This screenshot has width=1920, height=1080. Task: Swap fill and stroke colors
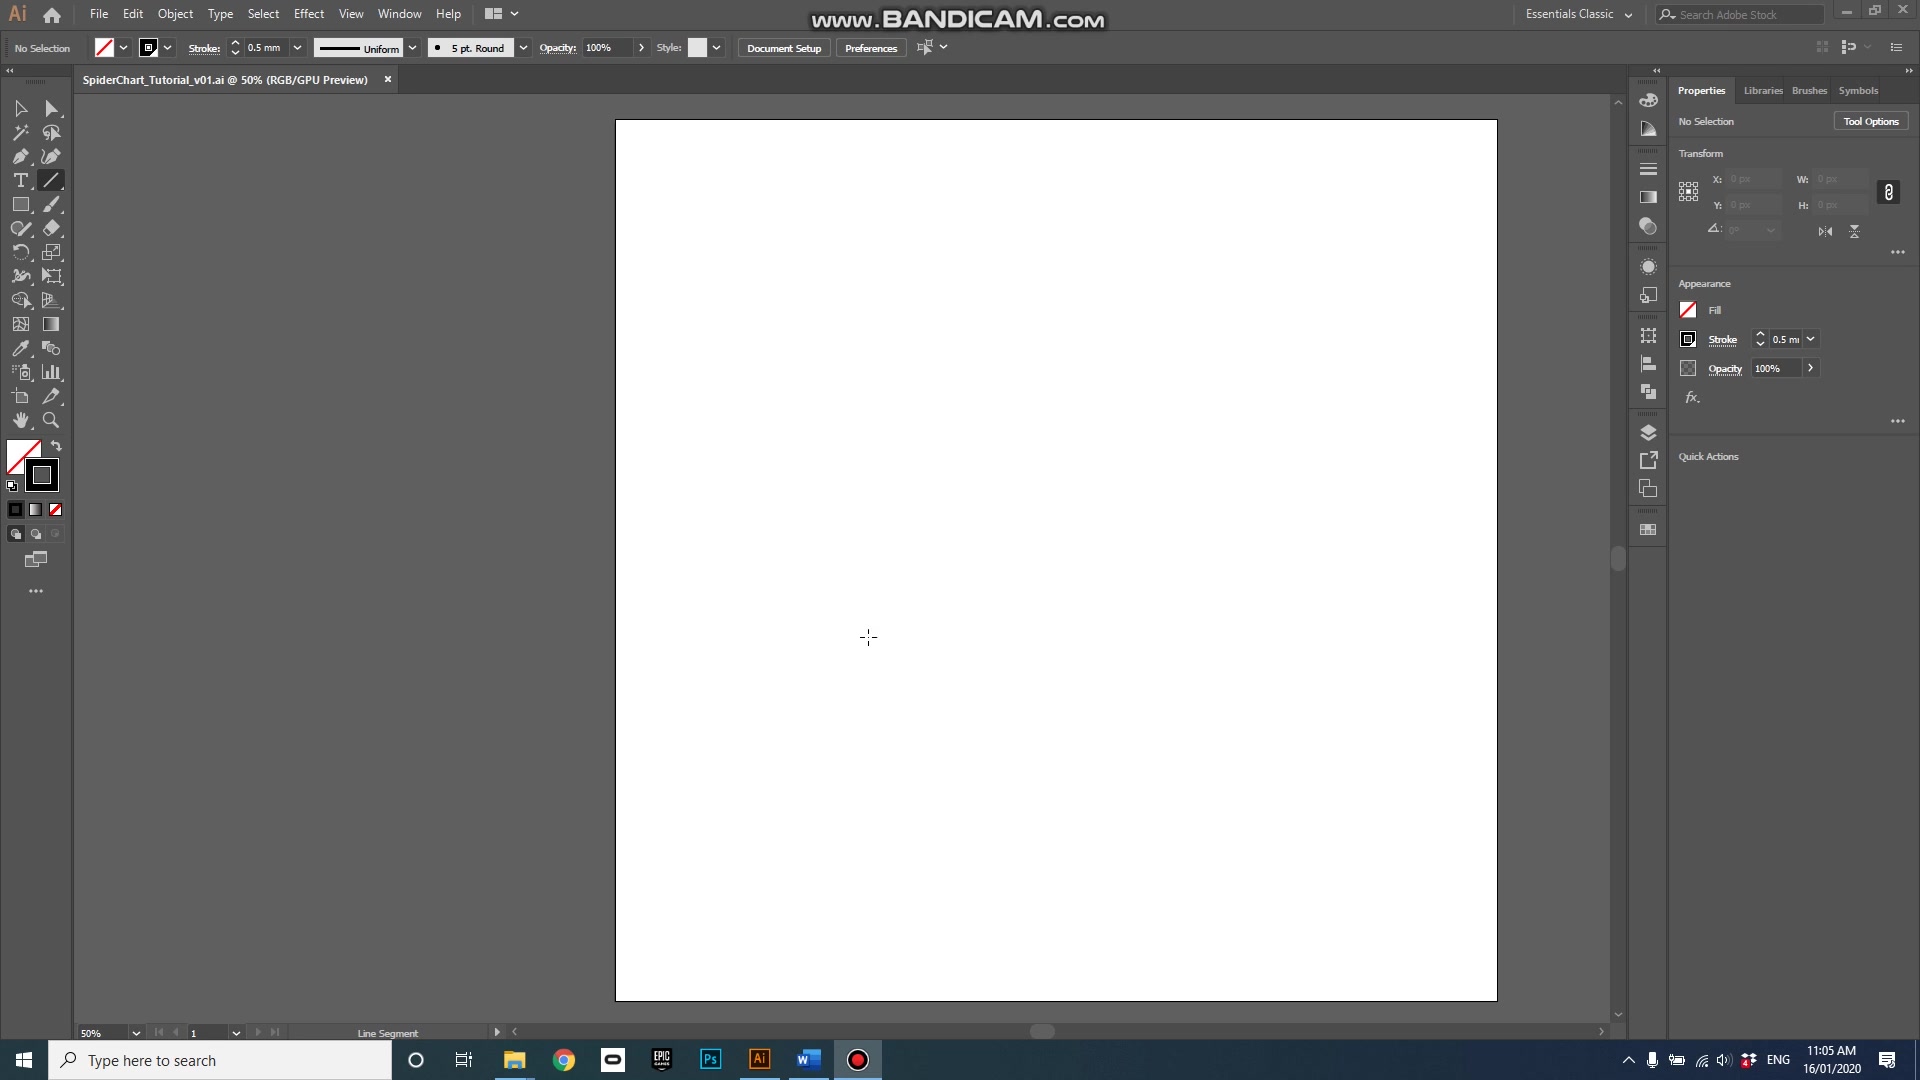pyautogui.click(x=56, y=446)
